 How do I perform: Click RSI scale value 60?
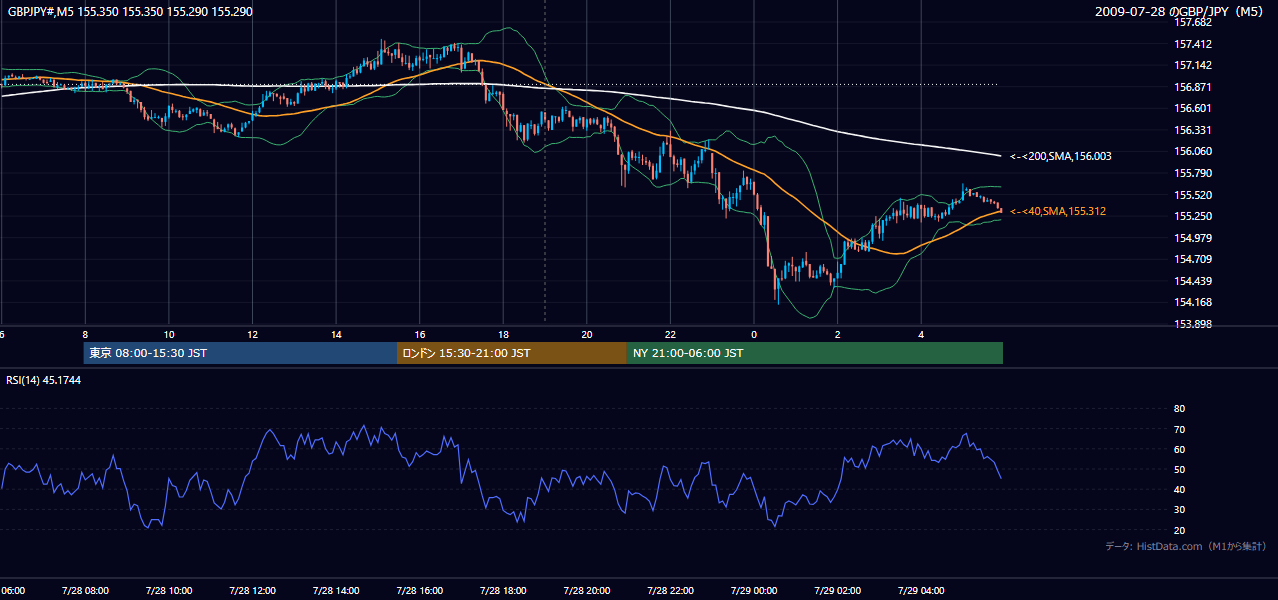pos(1180,449)
